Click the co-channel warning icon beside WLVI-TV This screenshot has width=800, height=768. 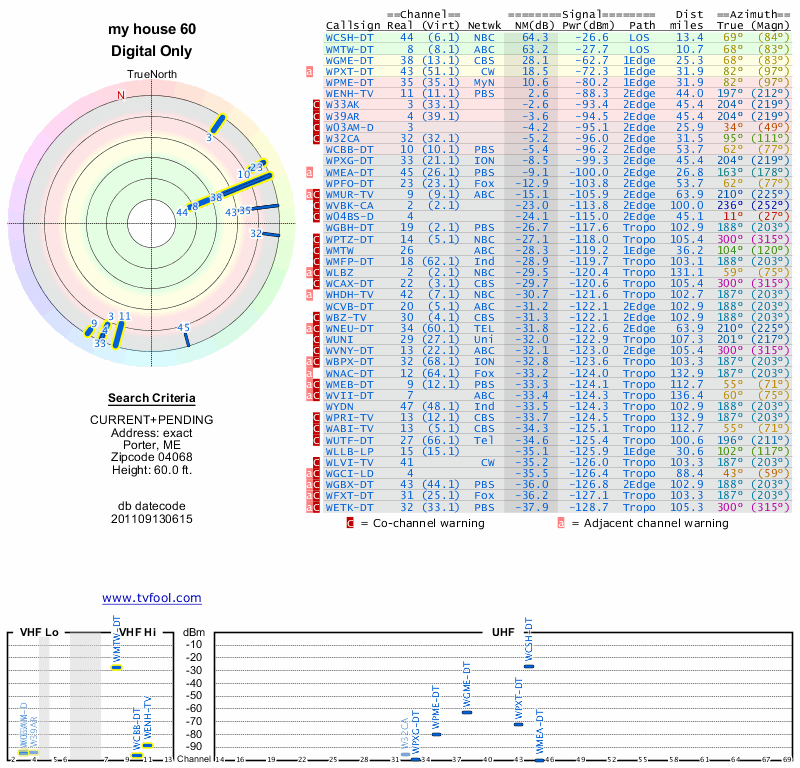pos(316,462)
